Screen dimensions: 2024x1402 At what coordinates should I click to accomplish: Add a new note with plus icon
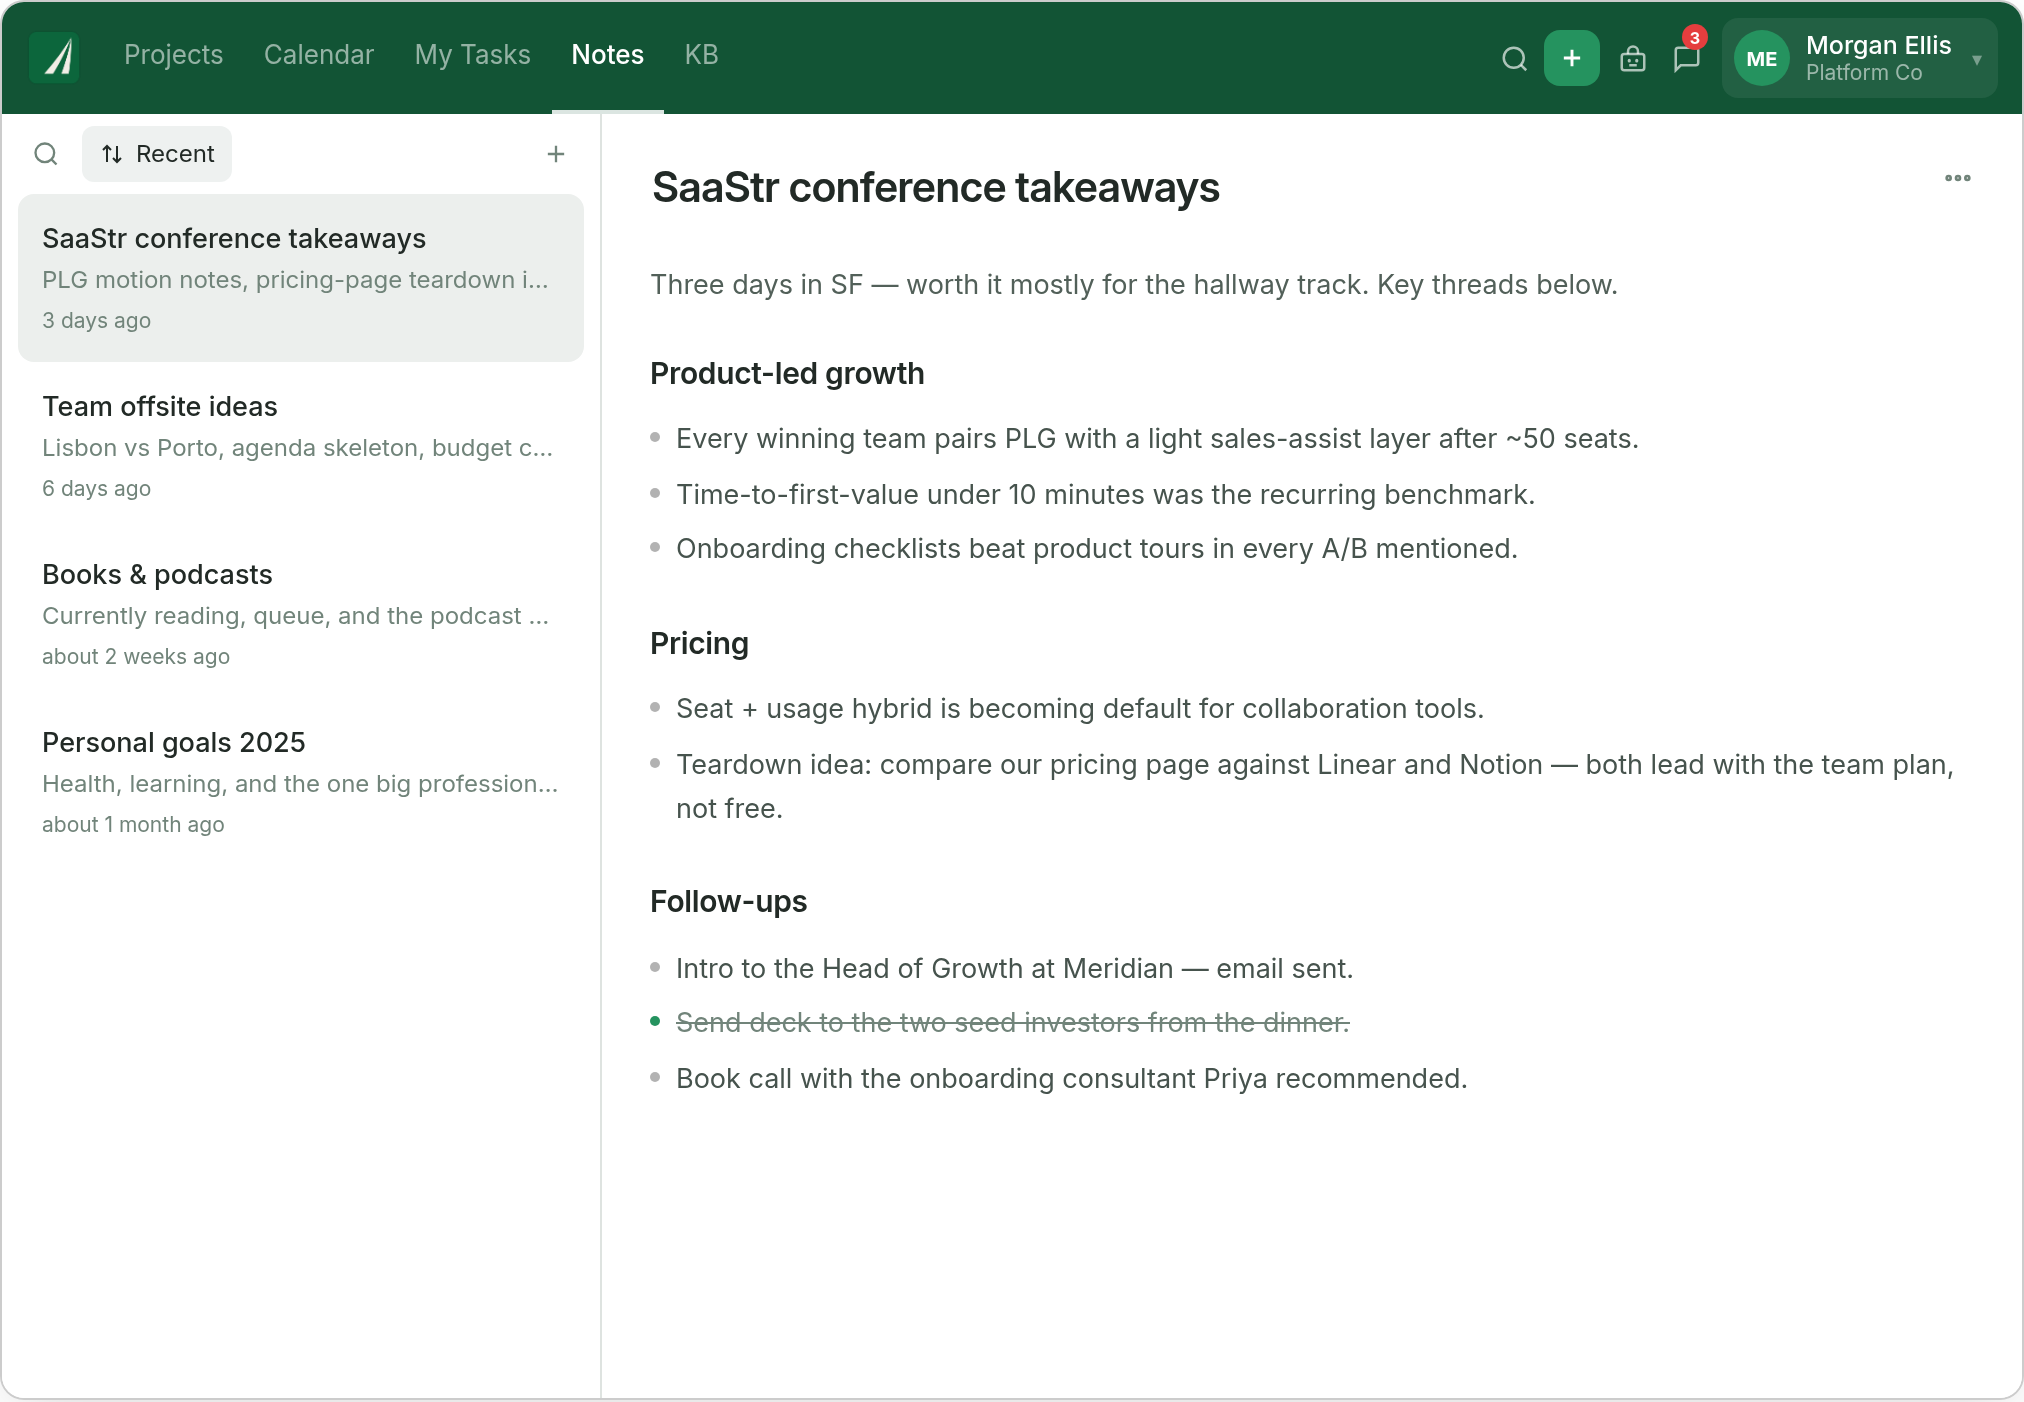[x=556, y=154]
